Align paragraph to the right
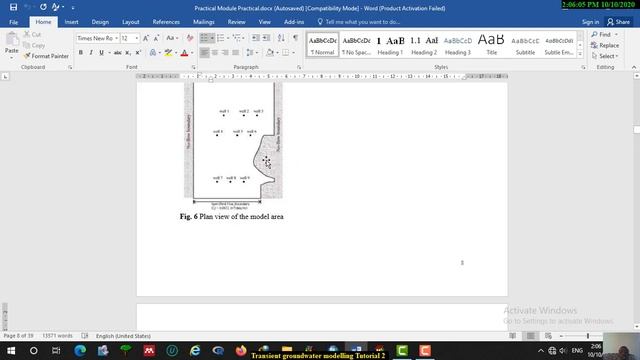640x360 pixels. click(225, 52)
